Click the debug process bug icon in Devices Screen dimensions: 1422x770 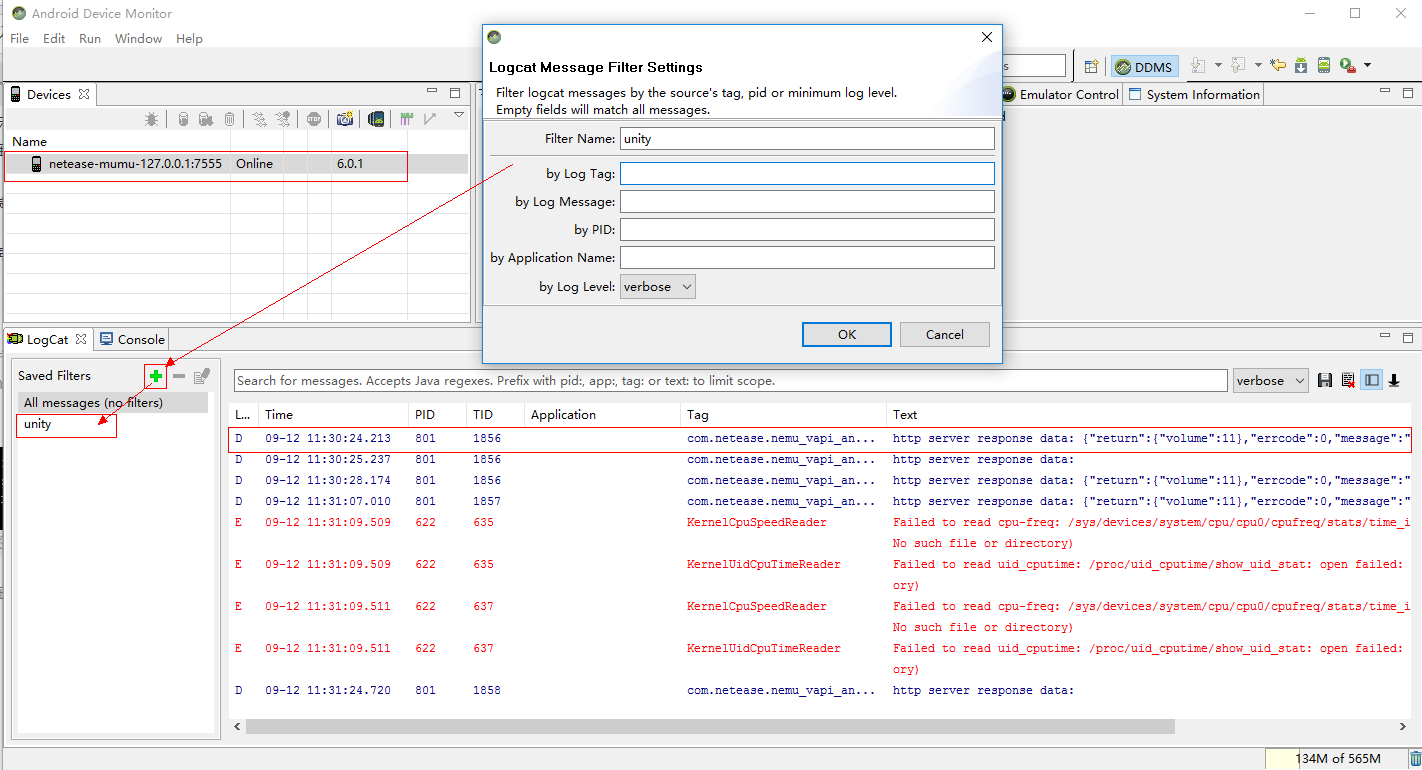(151, 119)
